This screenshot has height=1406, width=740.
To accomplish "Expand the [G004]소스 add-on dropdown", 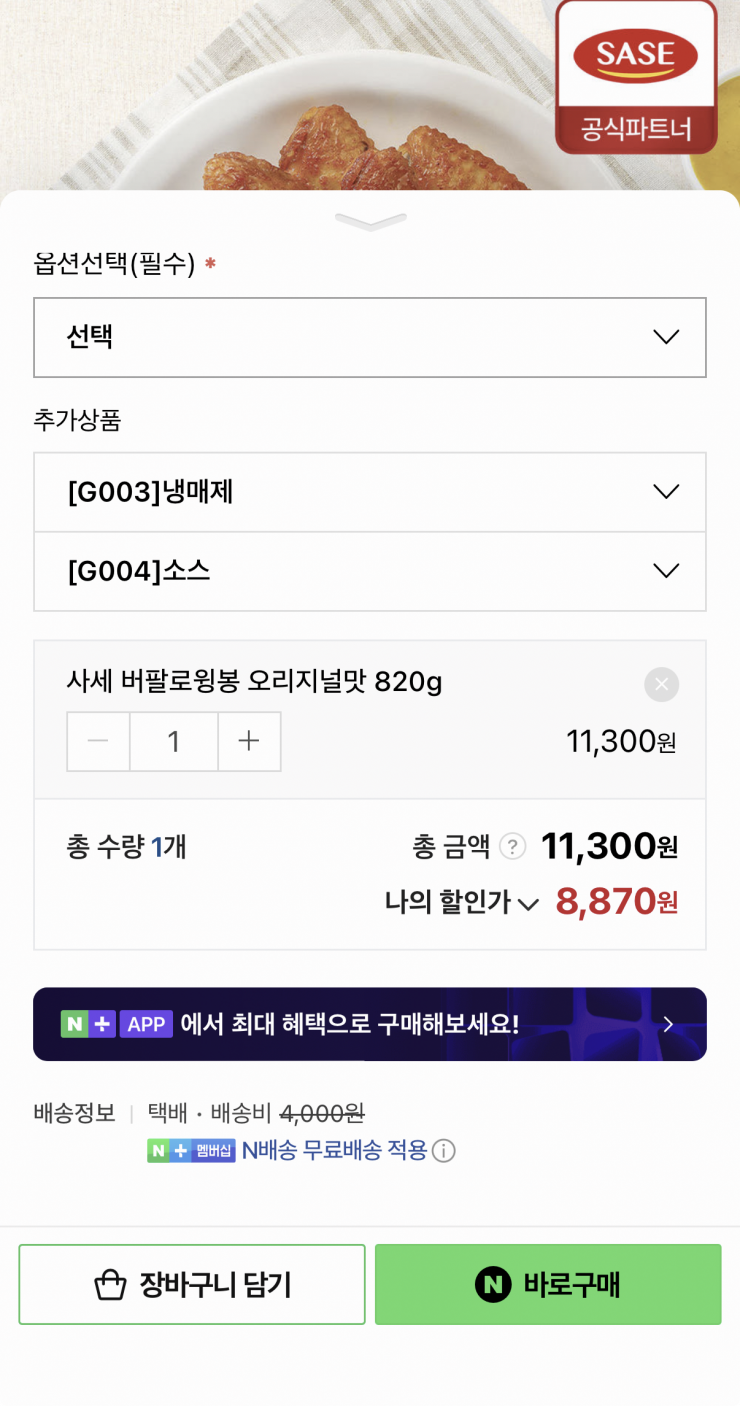I will click(x=370, y=571).
